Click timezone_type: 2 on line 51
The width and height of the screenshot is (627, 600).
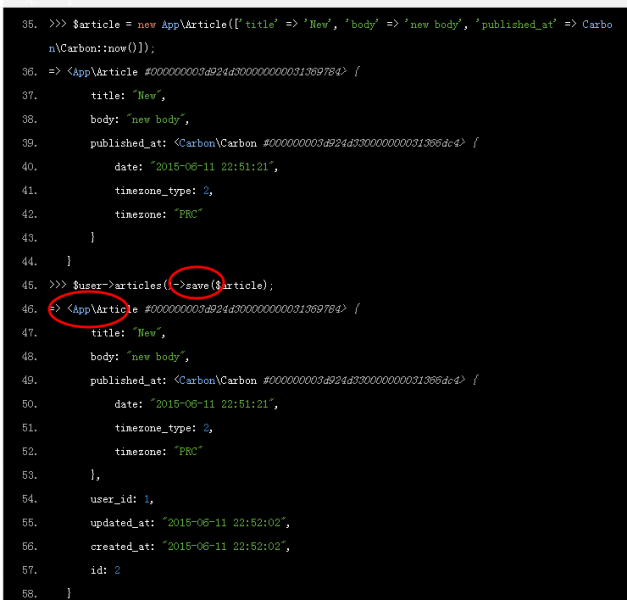click(164, 428)
